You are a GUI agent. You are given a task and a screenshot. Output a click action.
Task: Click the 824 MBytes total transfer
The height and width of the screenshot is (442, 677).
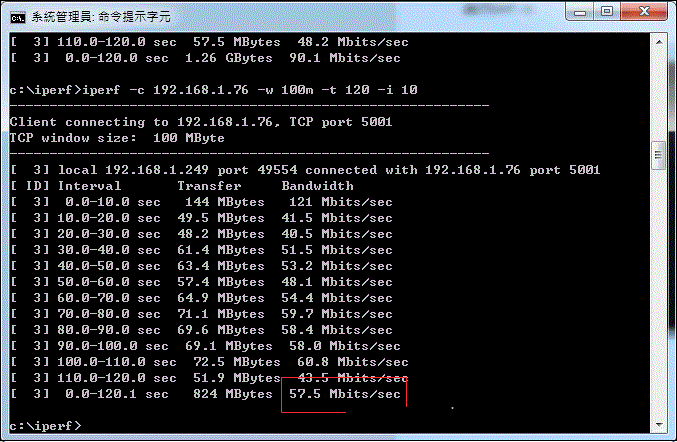233,394
